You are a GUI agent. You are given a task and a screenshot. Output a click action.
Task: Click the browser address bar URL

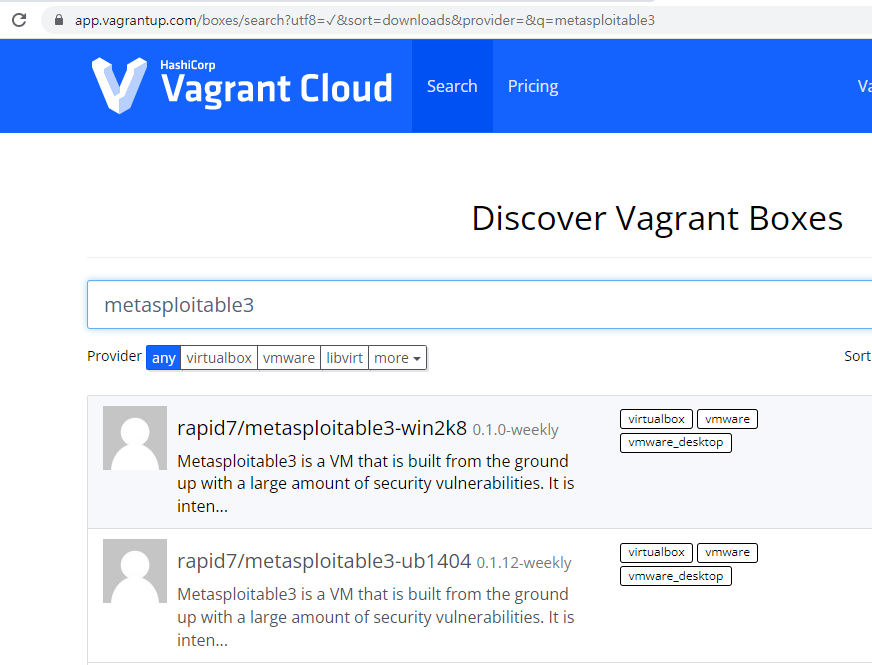(x=365, y=21)
